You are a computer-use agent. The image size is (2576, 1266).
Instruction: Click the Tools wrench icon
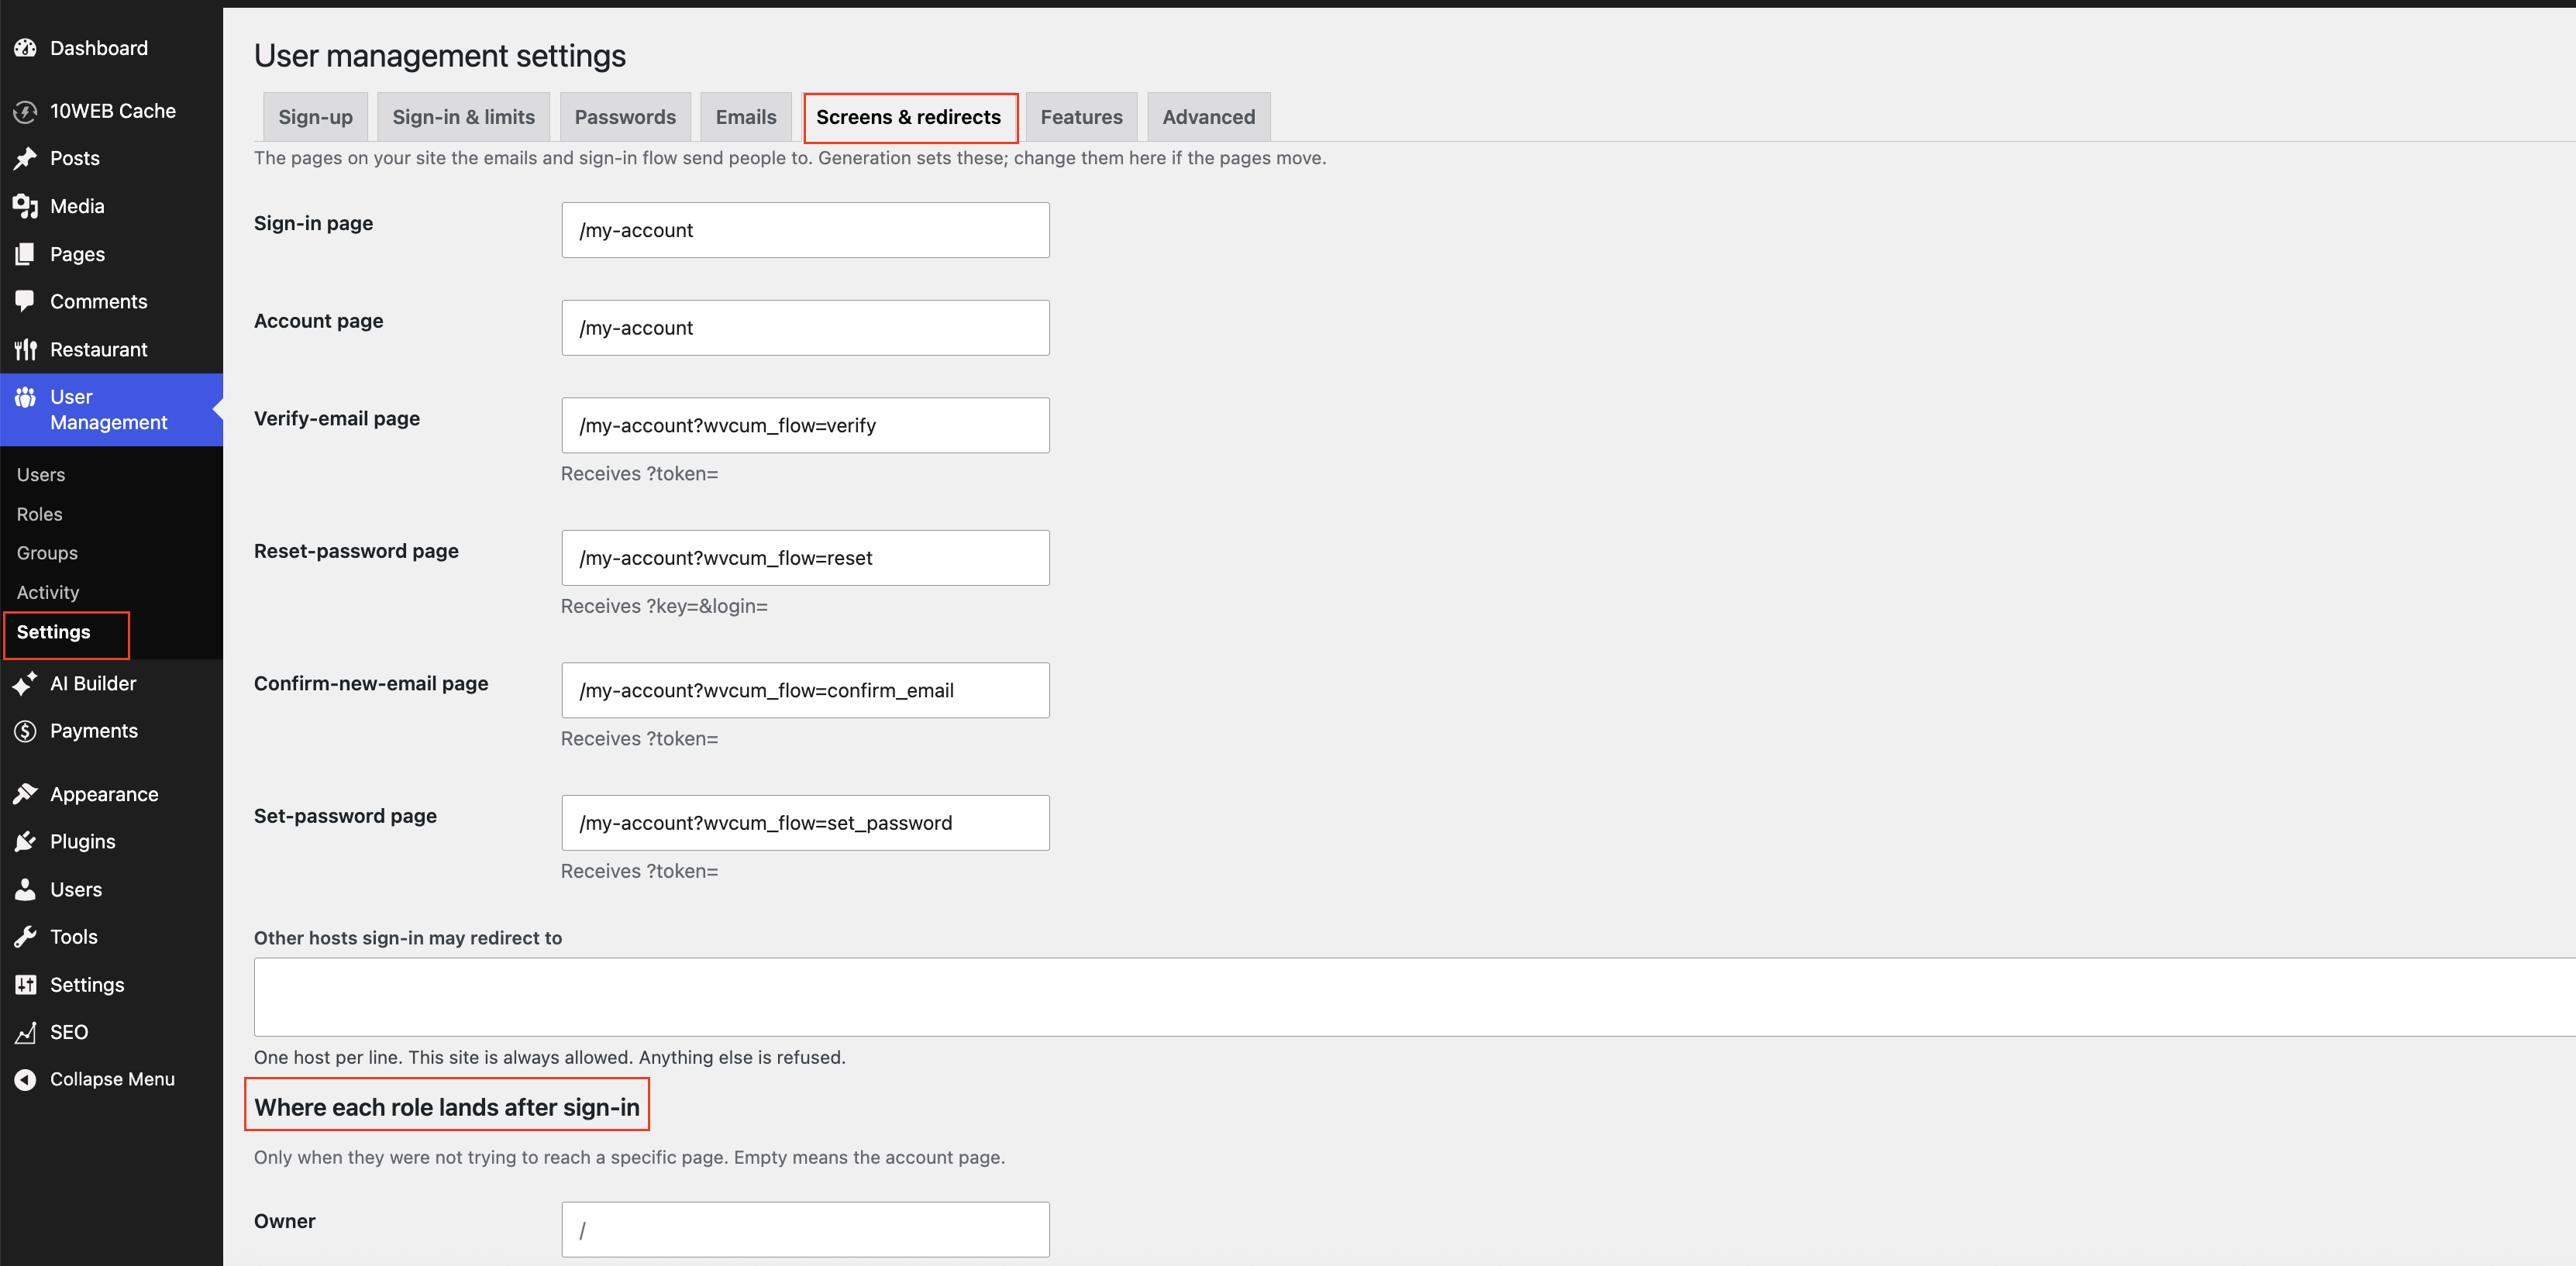[x=25, y=937]
